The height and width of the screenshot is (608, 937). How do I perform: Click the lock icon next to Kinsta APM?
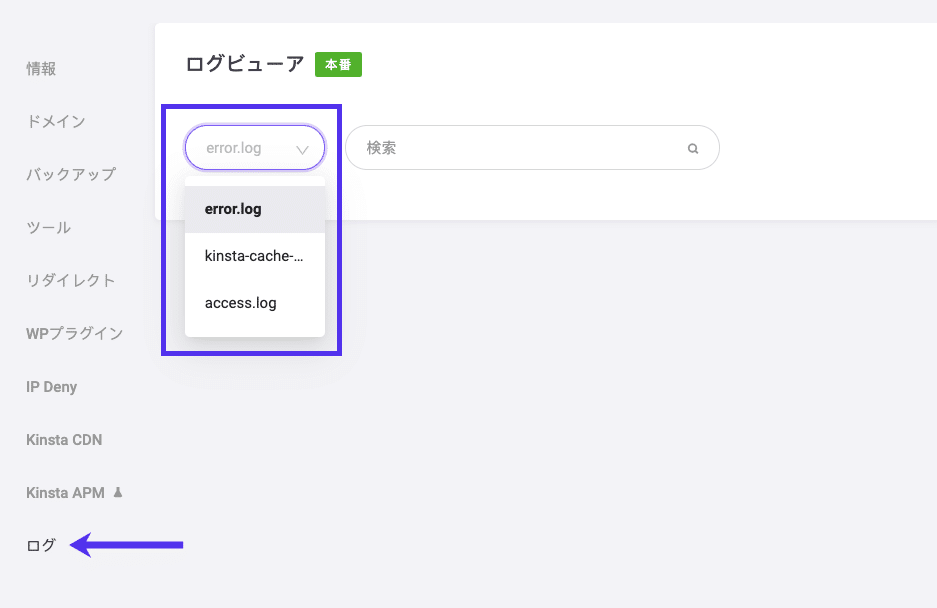117,491
